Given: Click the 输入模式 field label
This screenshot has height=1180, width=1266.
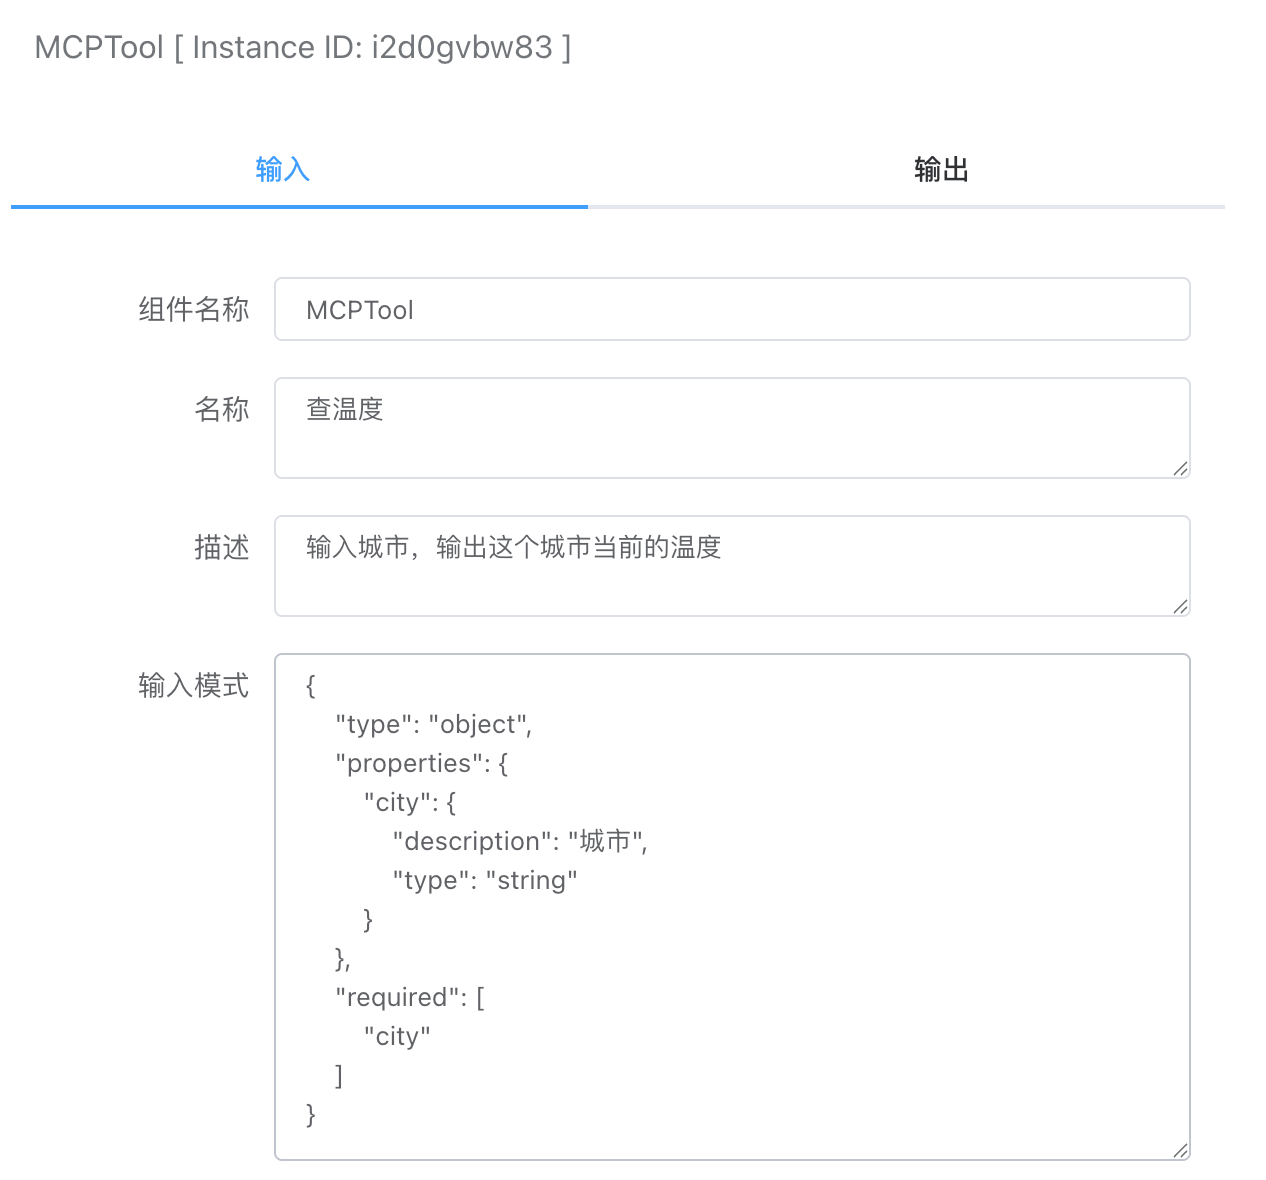Looking at the screenshot, I should 194,685.
